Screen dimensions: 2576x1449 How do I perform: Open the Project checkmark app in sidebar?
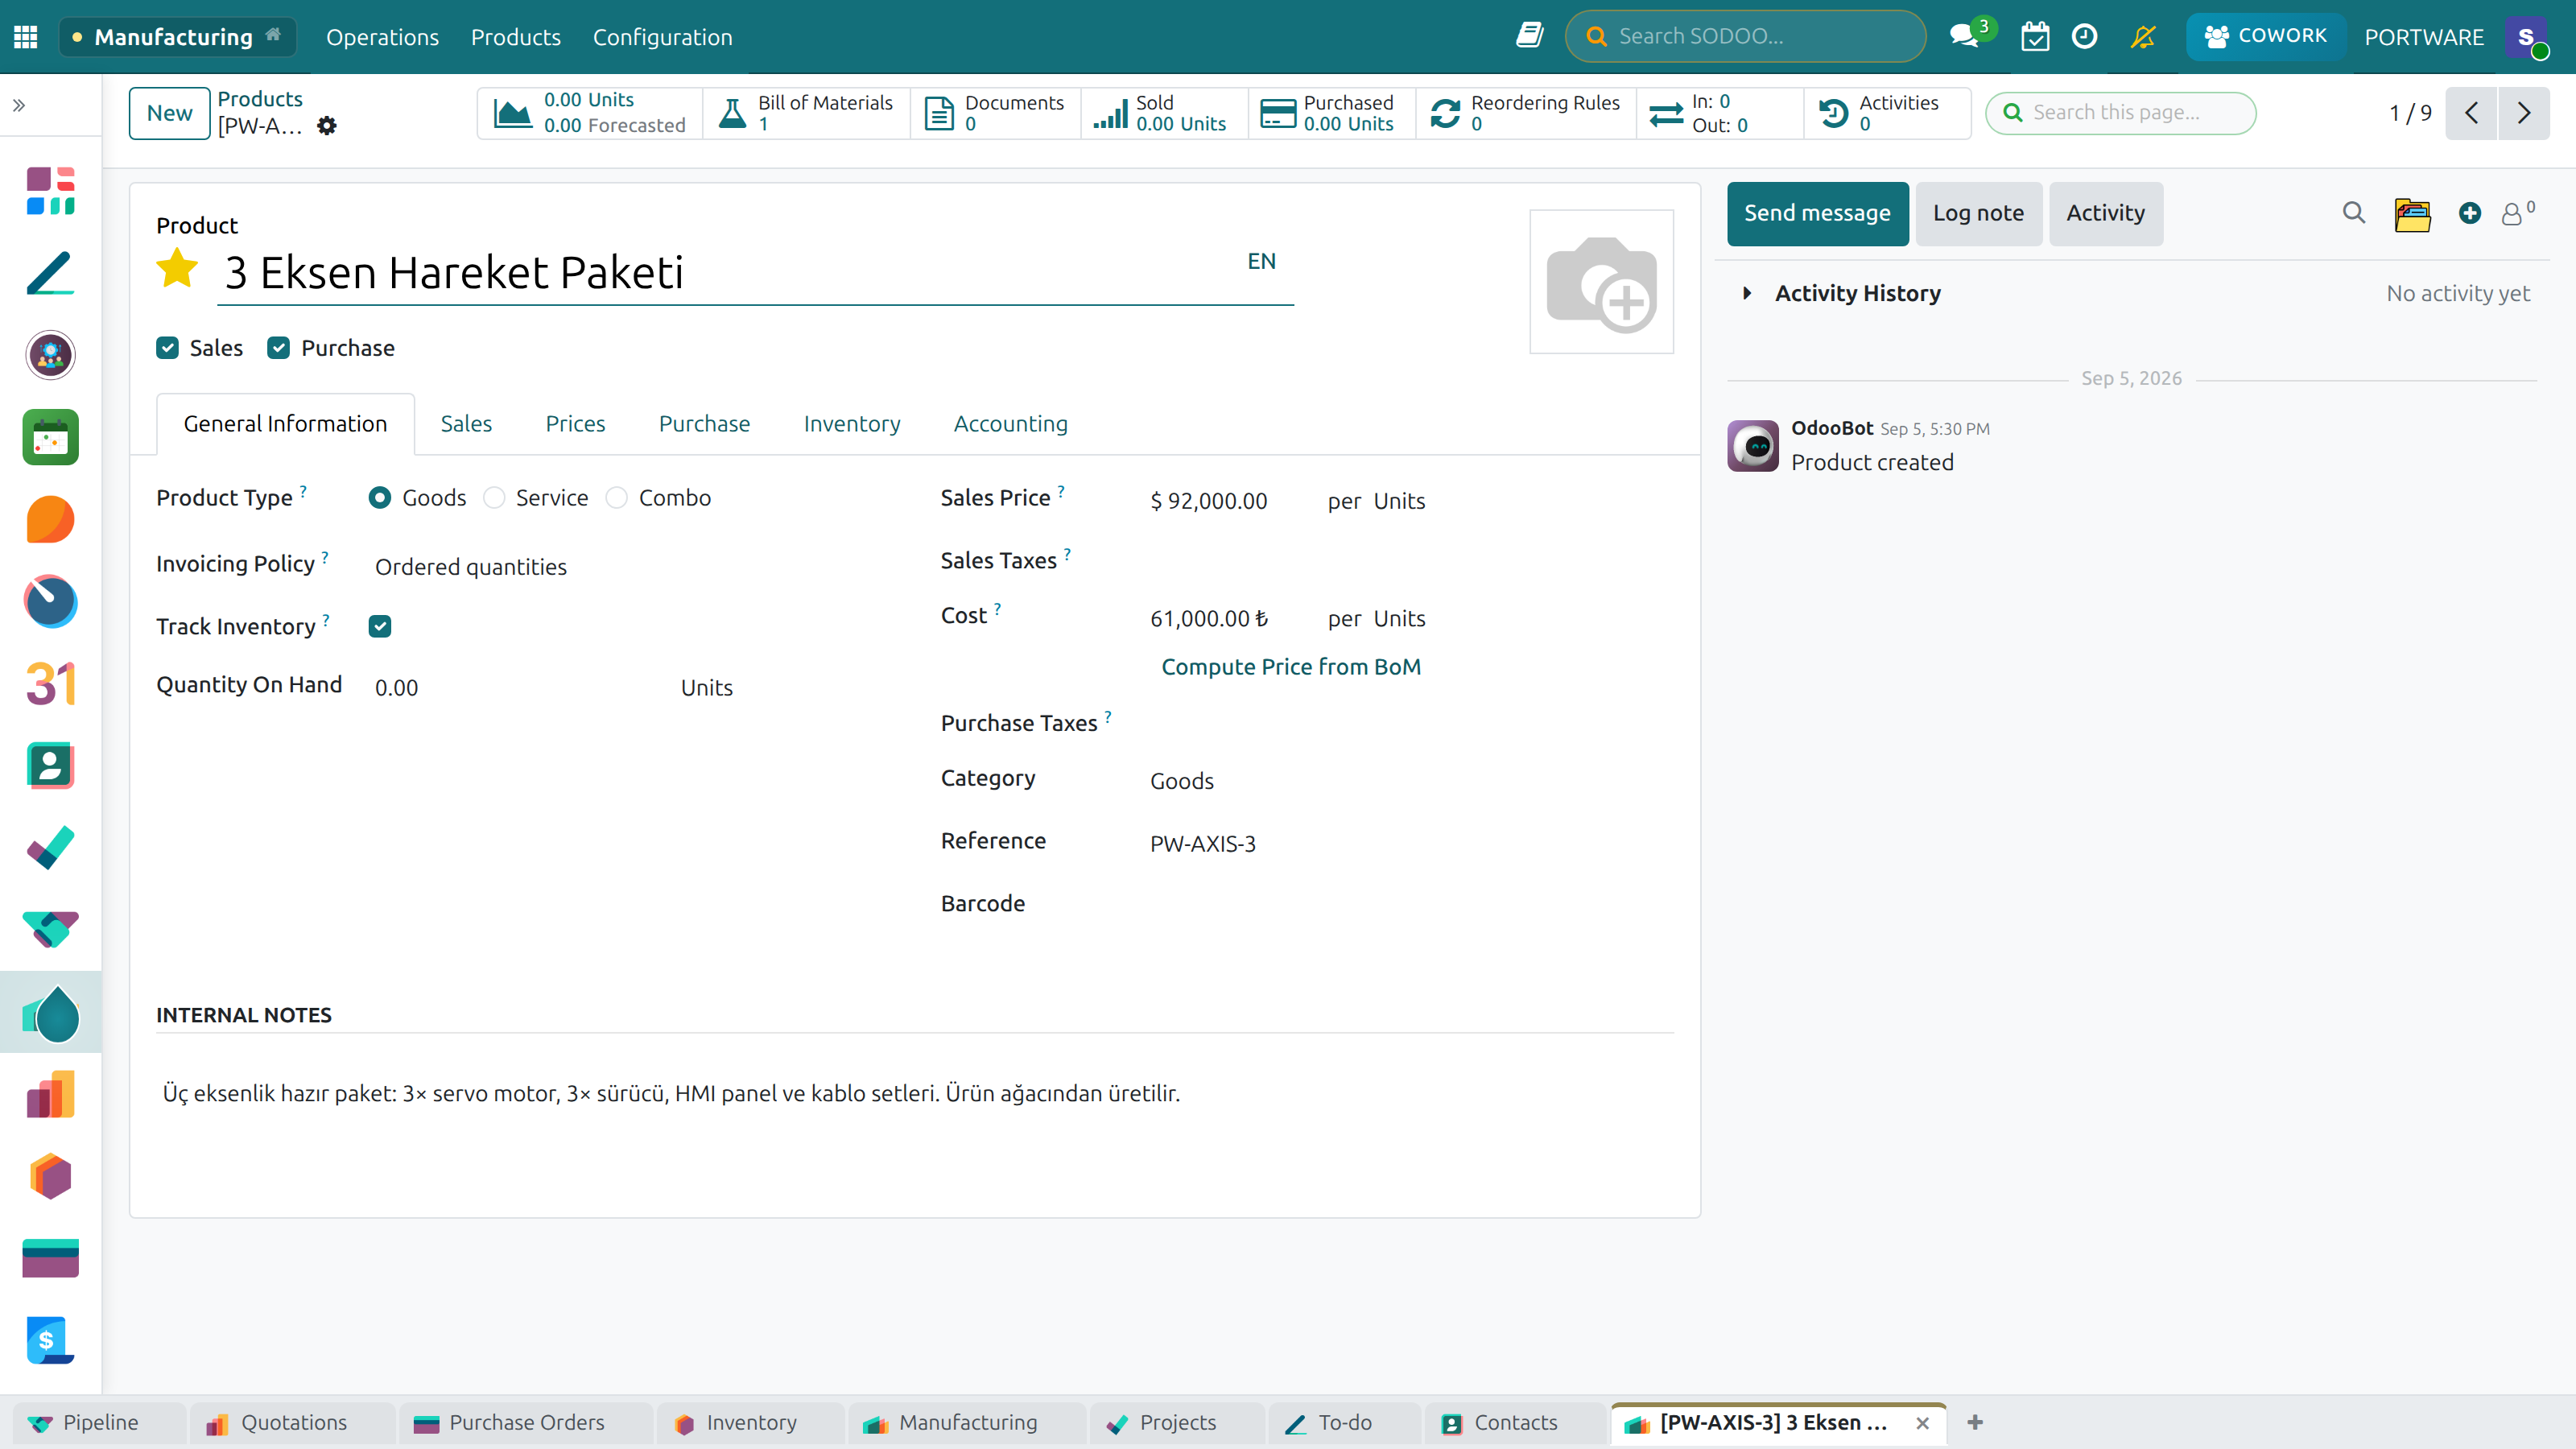[x=50, y=848]
